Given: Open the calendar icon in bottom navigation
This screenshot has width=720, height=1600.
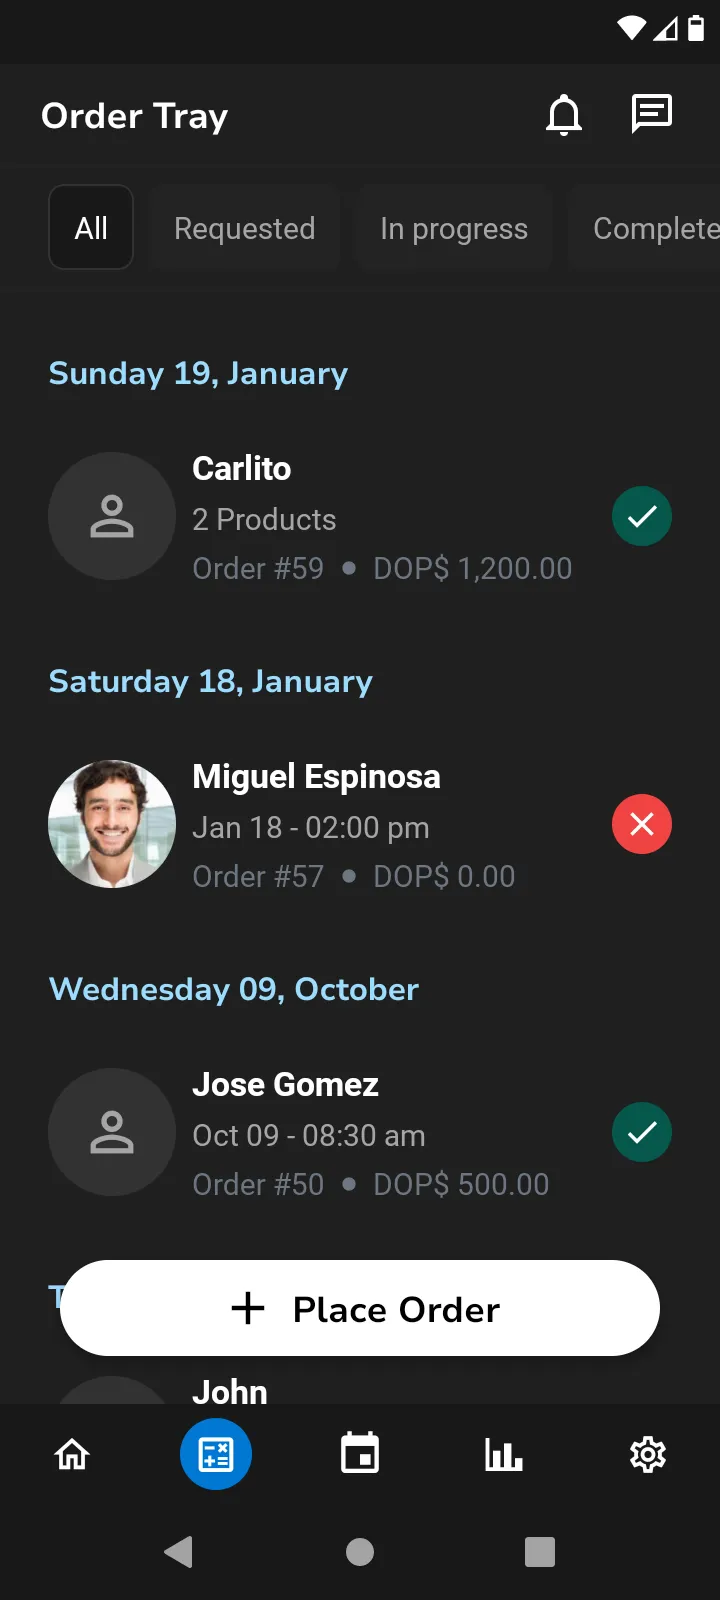Looking at the screenshot, I should [x=360, y=1454].
